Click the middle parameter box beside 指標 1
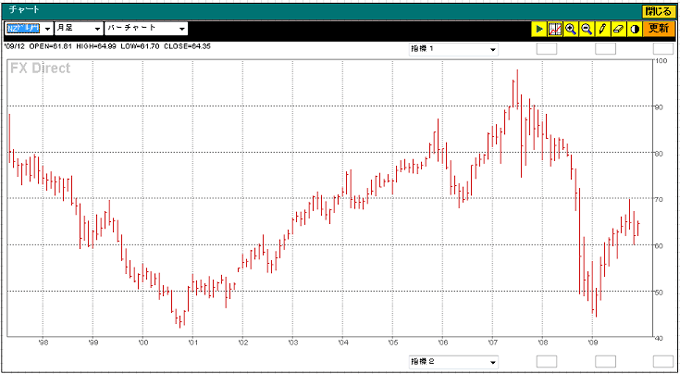 coord(605,49)
